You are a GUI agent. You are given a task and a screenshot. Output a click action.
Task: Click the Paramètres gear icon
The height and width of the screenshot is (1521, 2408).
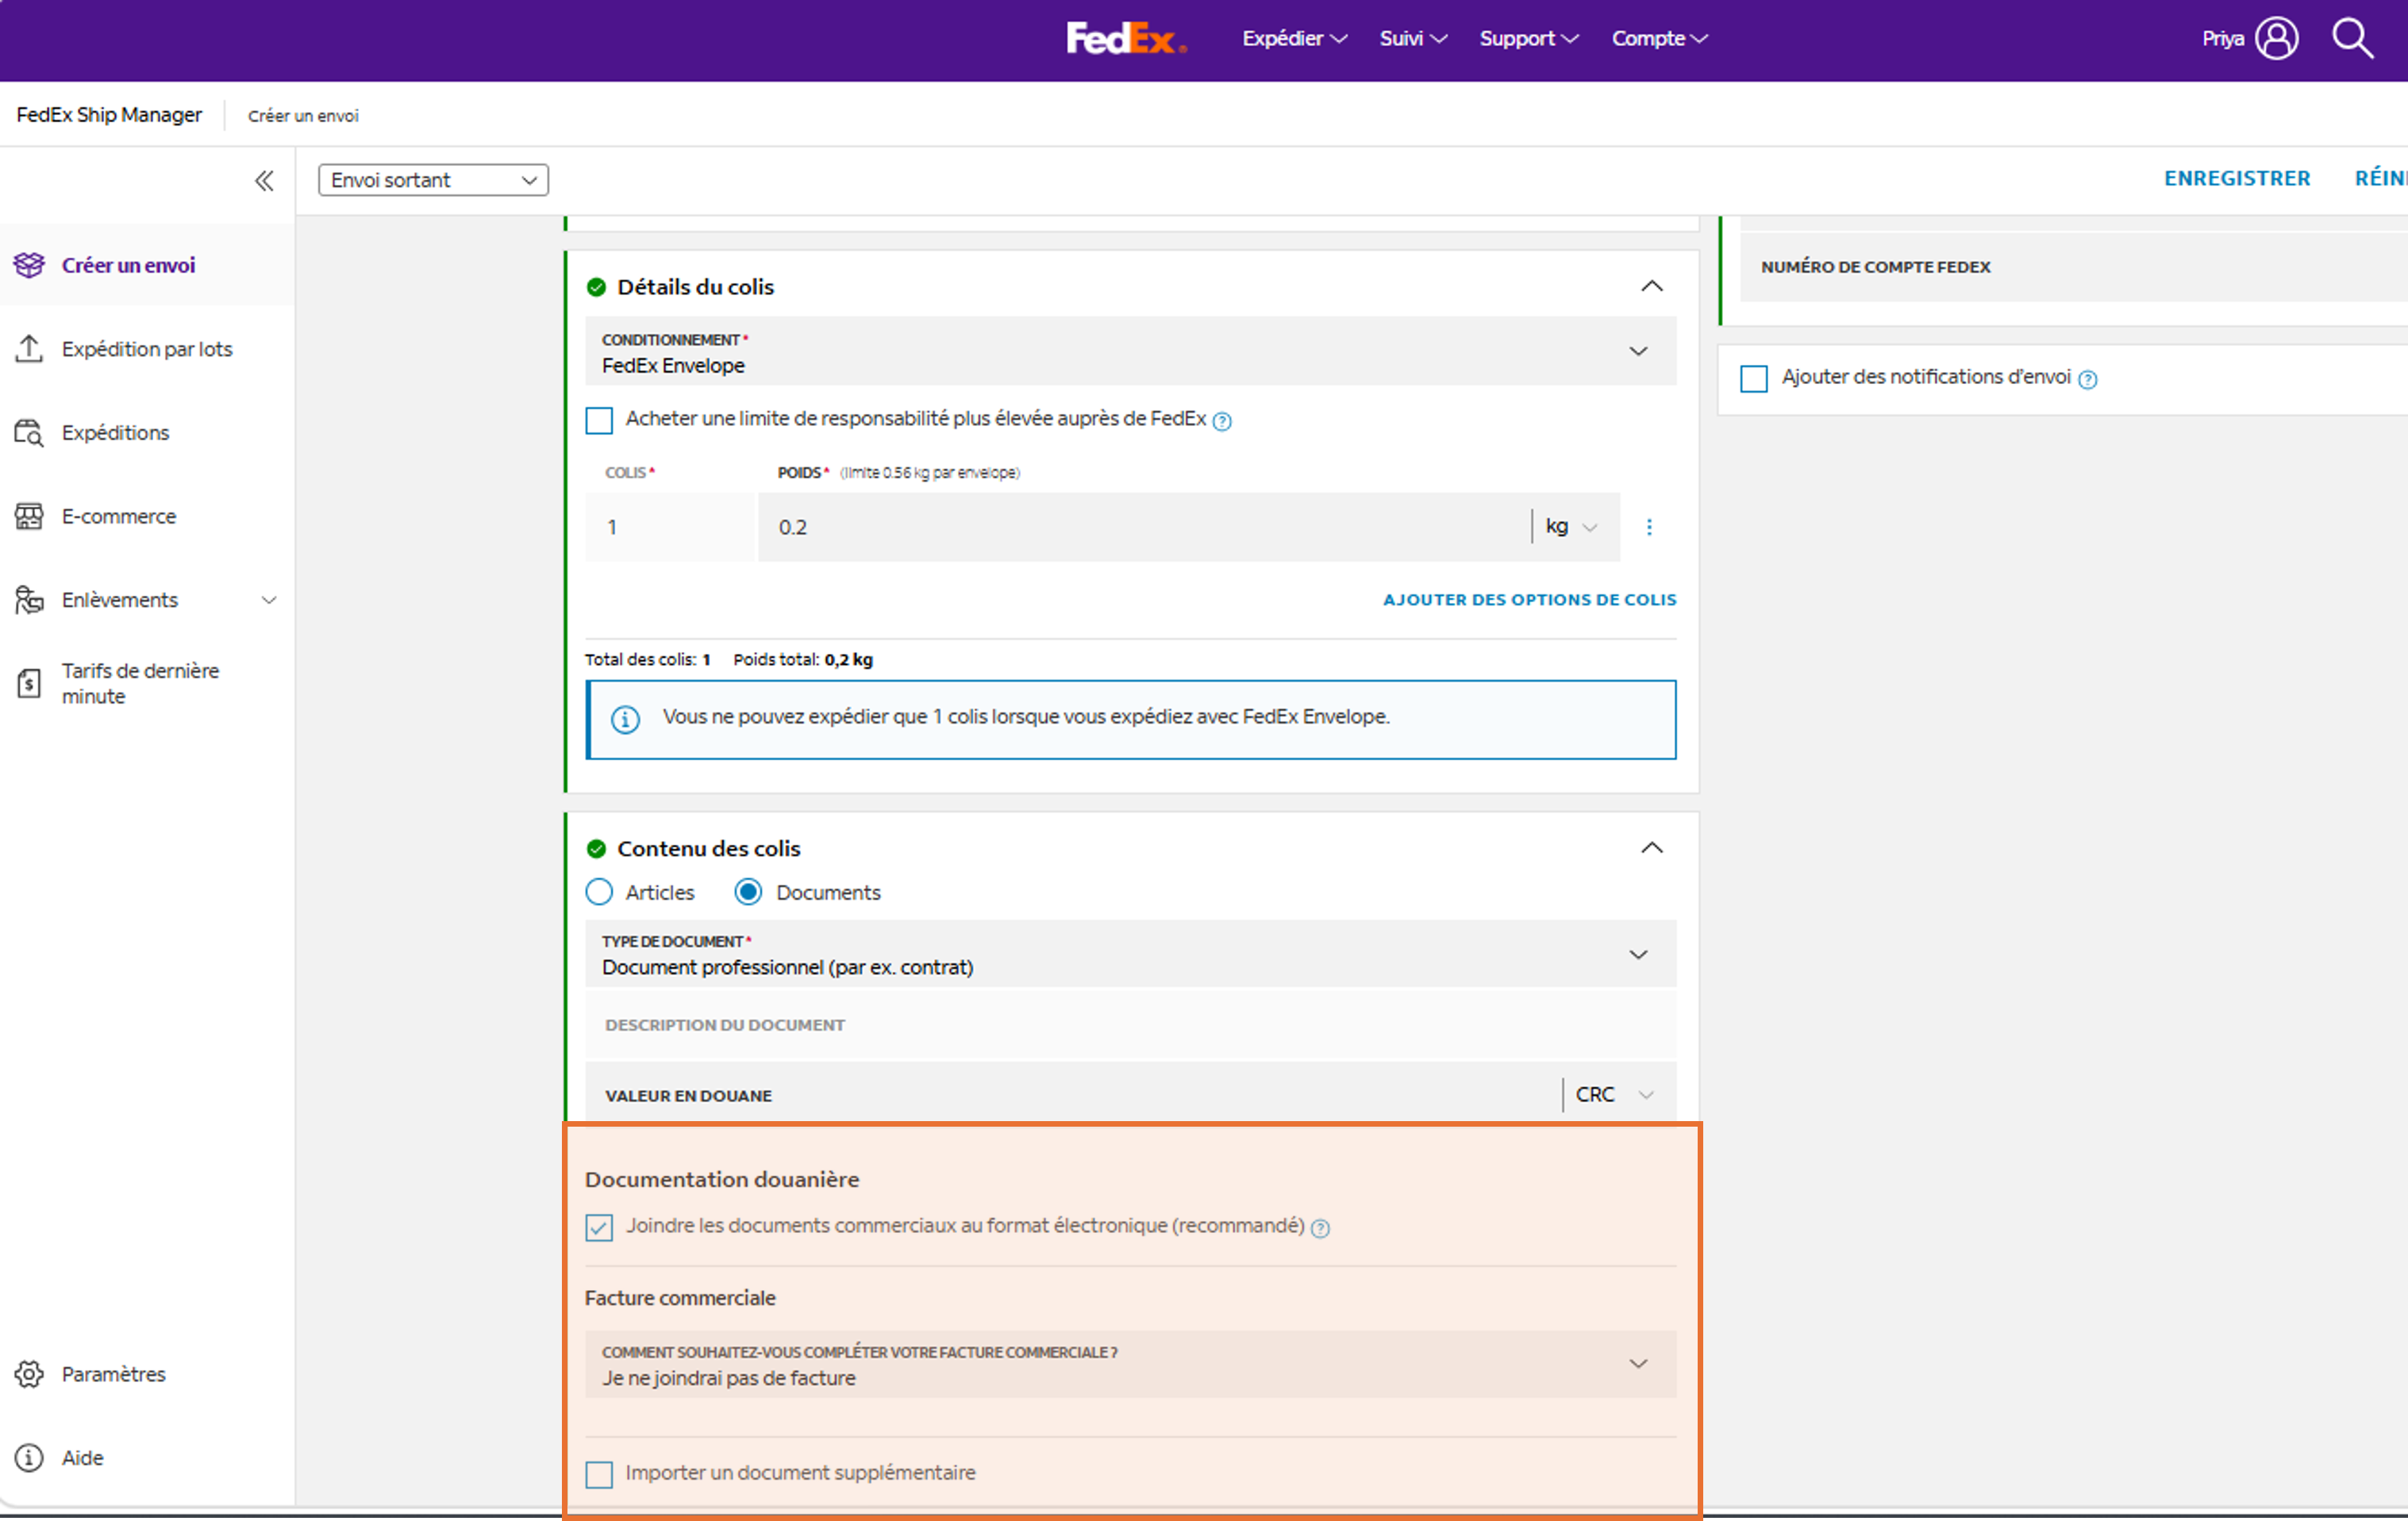pos(29,1374)
